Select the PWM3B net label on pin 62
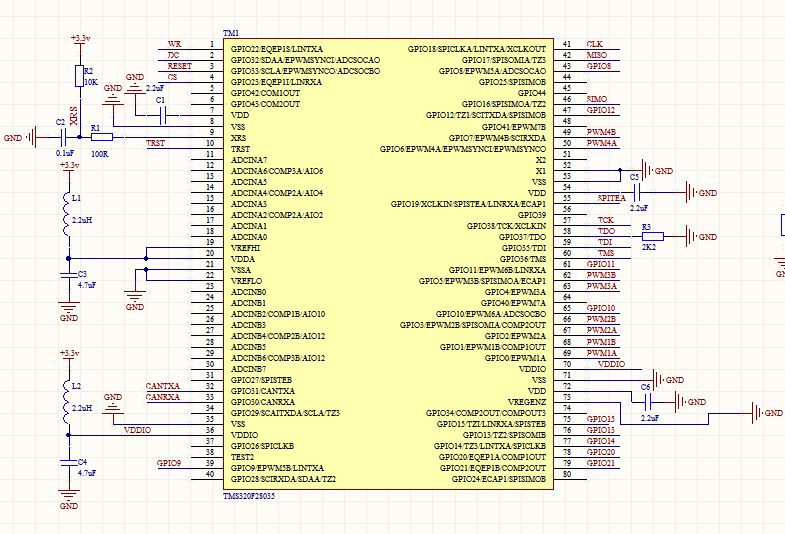This screenshot has height=534, width=785. click(601, 275)
